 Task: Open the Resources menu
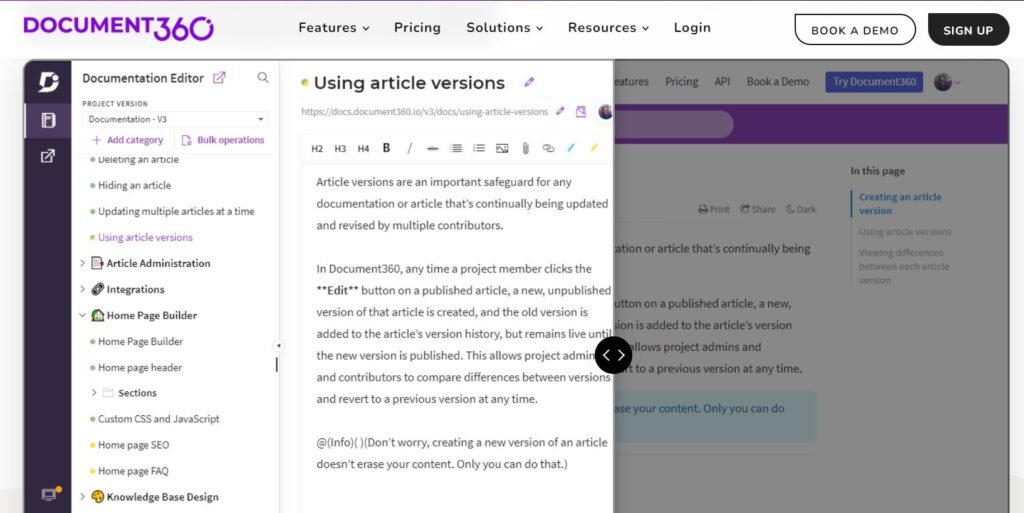[x=608, y=28]
